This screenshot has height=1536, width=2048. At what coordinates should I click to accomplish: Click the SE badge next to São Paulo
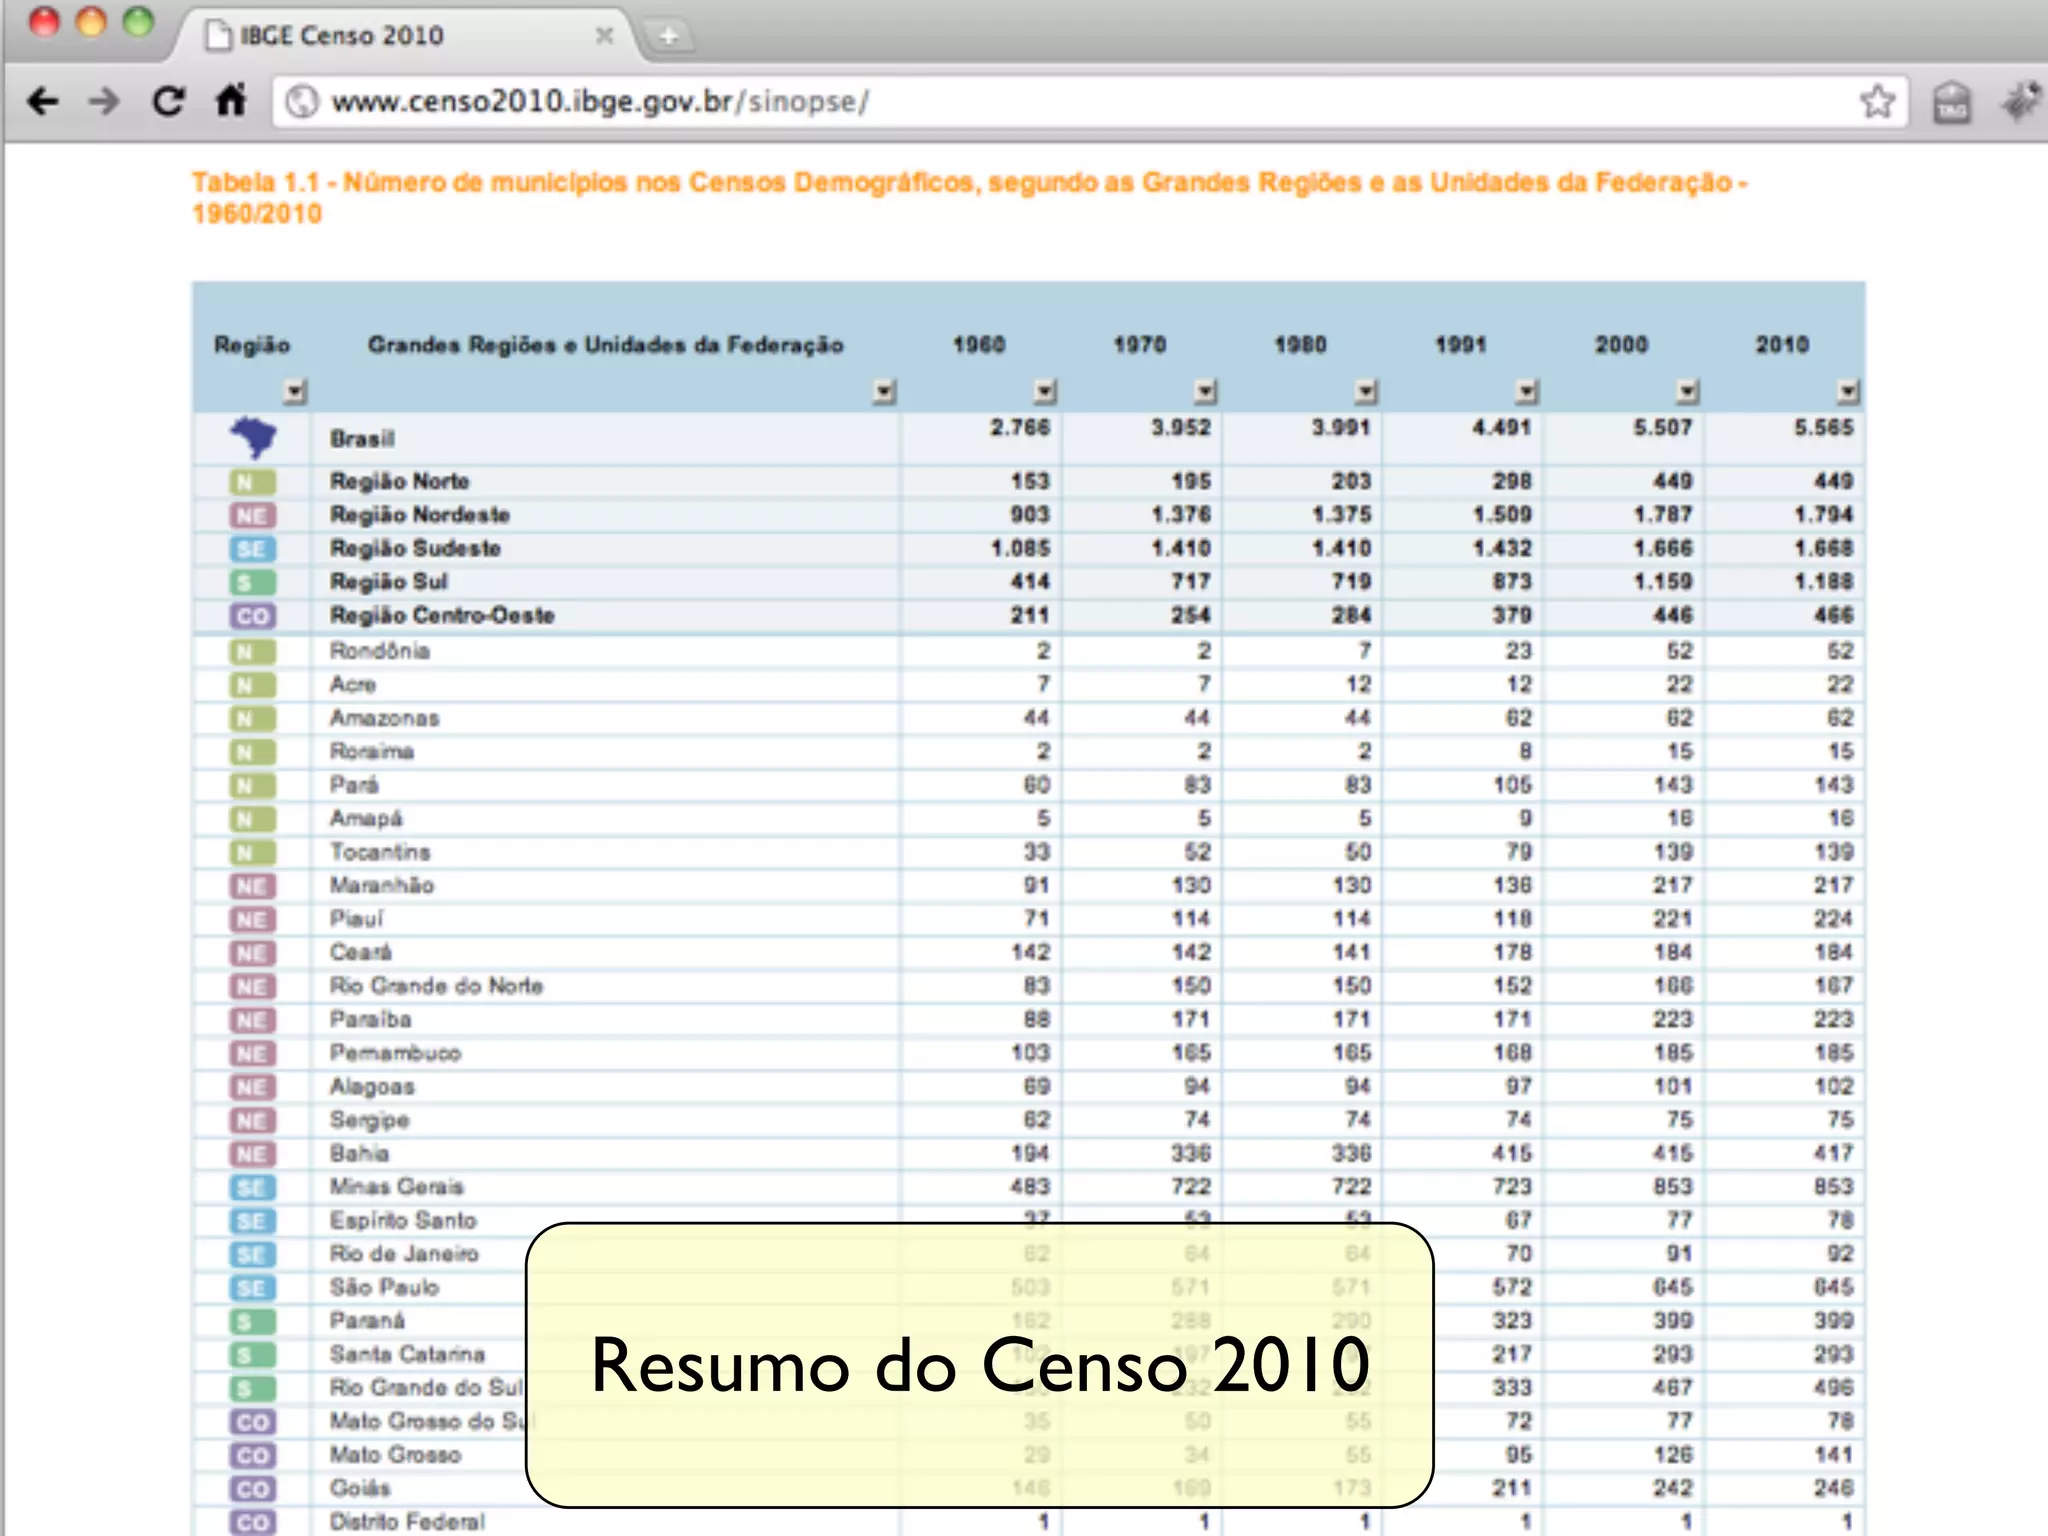[252, 1288]
